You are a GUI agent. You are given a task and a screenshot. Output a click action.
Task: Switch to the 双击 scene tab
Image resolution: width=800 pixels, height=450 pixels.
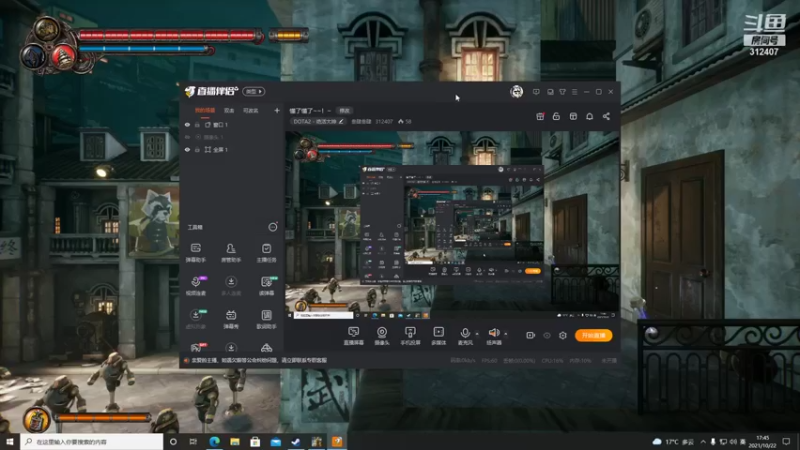pyautogui.click(x=229, y=110)
